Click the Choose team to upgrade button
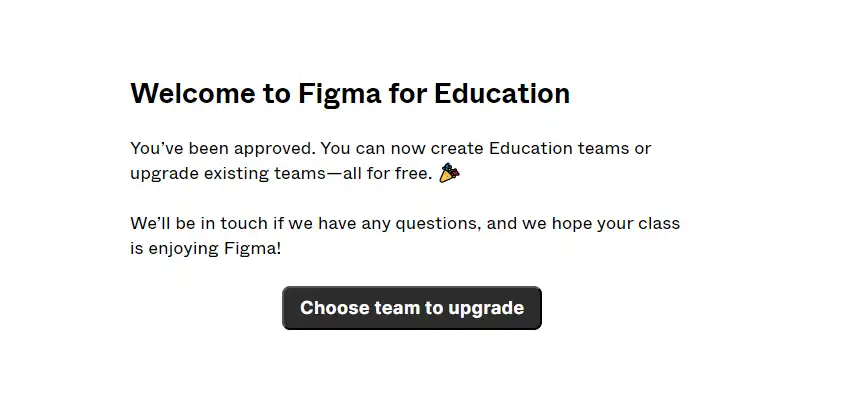The height and width of the screenshot is (398, 843). coord(412,308)
